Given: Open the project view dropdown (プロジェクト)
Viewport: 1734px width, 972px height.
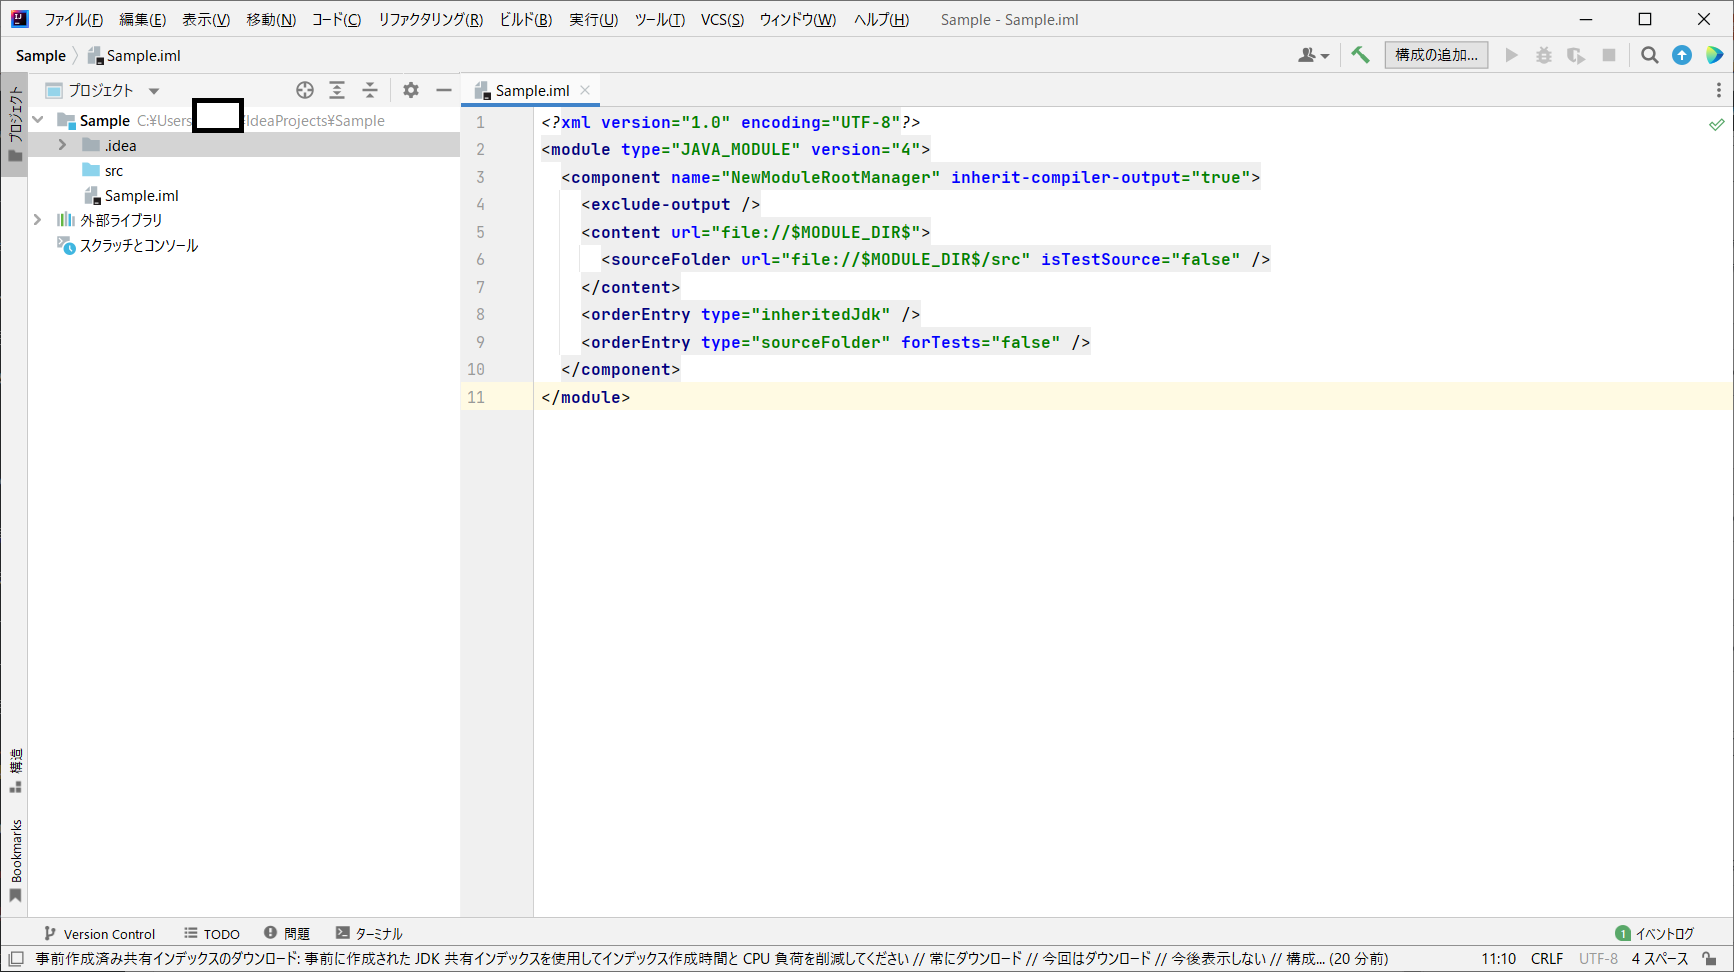Looking at the screenshot, I should coord(102,90).
